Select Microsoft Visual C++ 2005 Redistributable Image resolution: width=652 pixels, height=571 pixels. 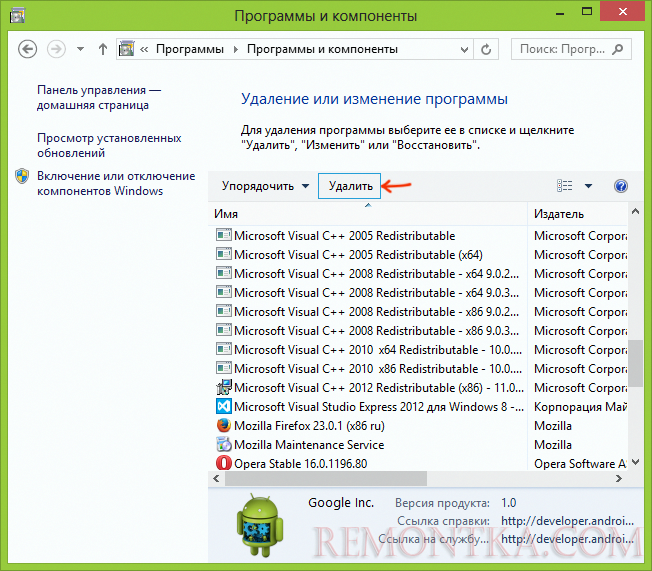(x=345, y=236)
